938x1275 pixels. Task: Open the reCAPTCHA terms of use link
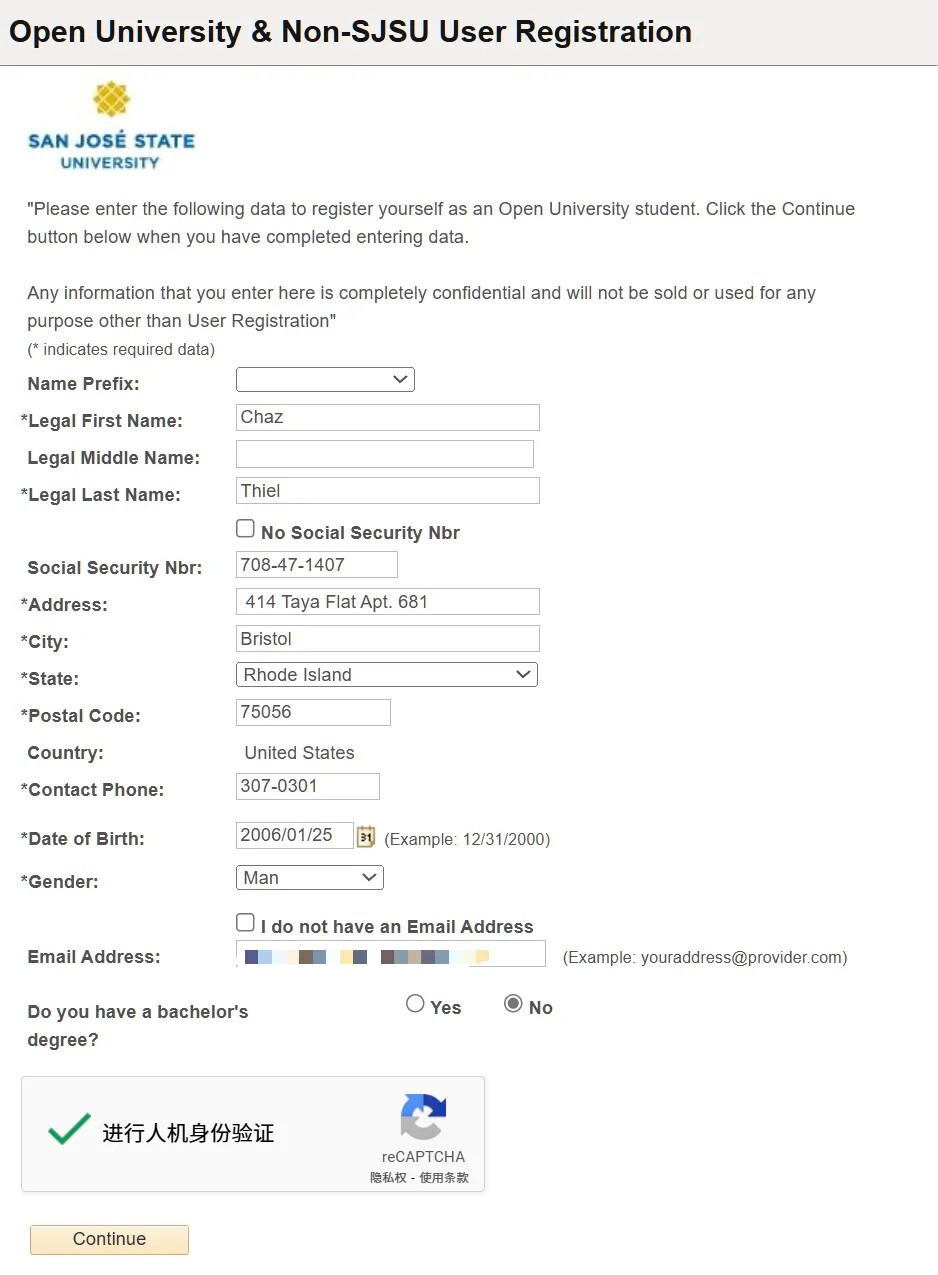[x=444, y=1178]
